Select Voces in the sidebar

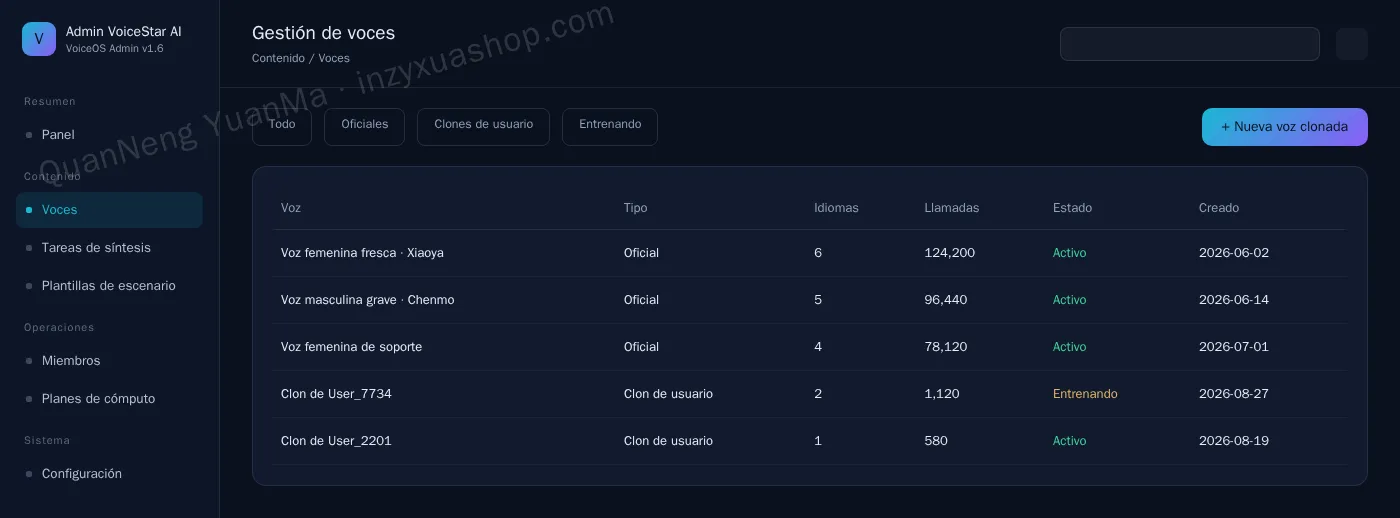109,210
